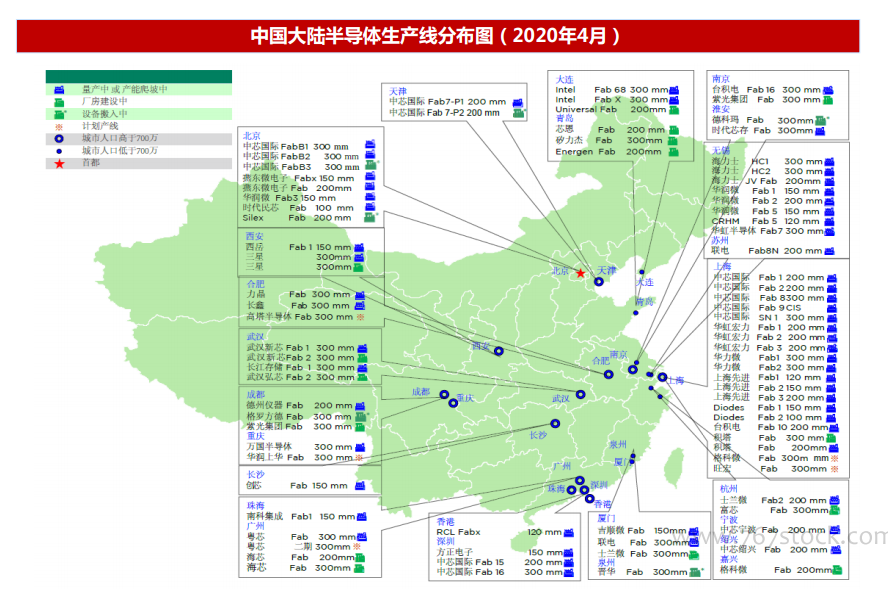Click planned-line symbol of 高塔半导体 row

click(x=360, y=317)
